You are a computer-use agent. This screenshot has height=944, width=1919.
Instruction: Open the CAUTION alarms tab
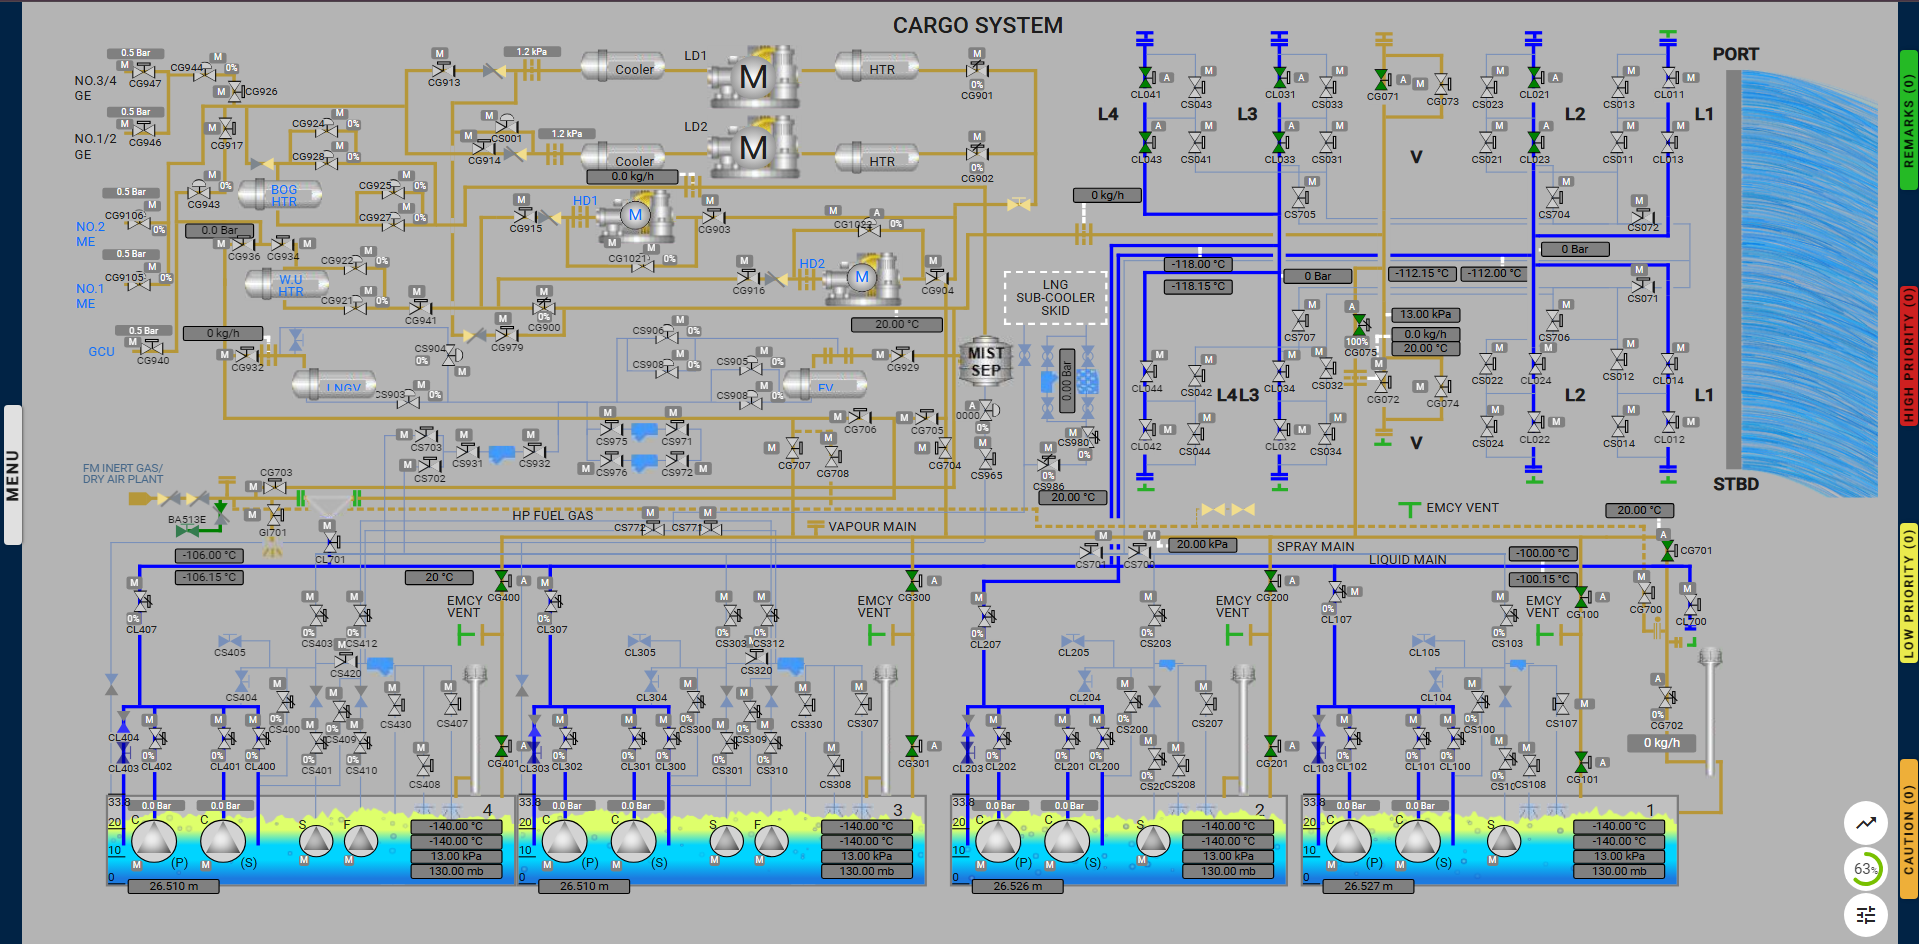point(1908,830)
